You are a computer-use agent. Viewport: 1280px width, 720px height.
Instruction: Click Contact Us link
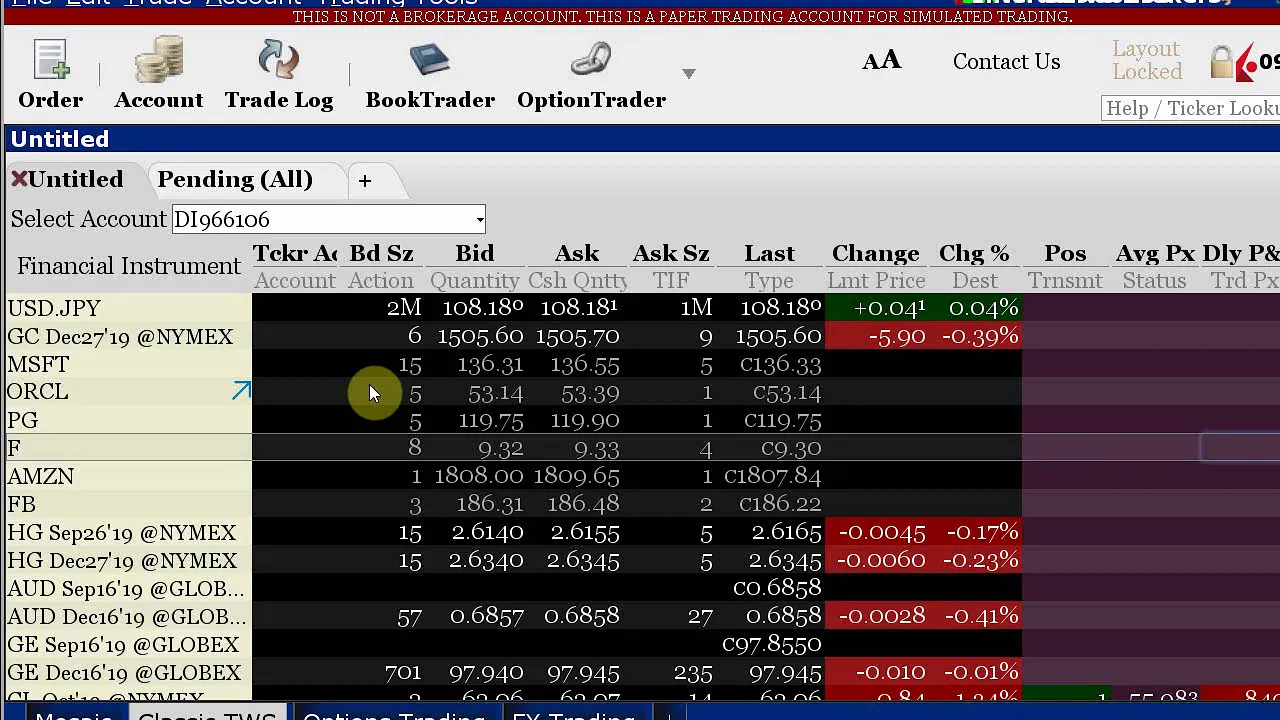click(1006, 62)
